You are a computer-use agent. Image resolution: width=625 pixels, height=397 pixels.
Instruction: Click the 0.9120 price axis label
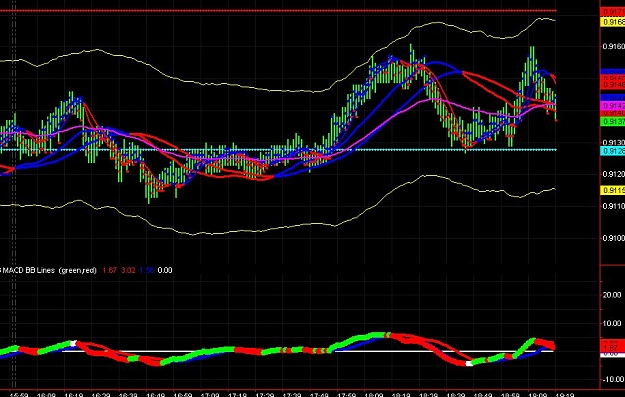click(614, 174)
